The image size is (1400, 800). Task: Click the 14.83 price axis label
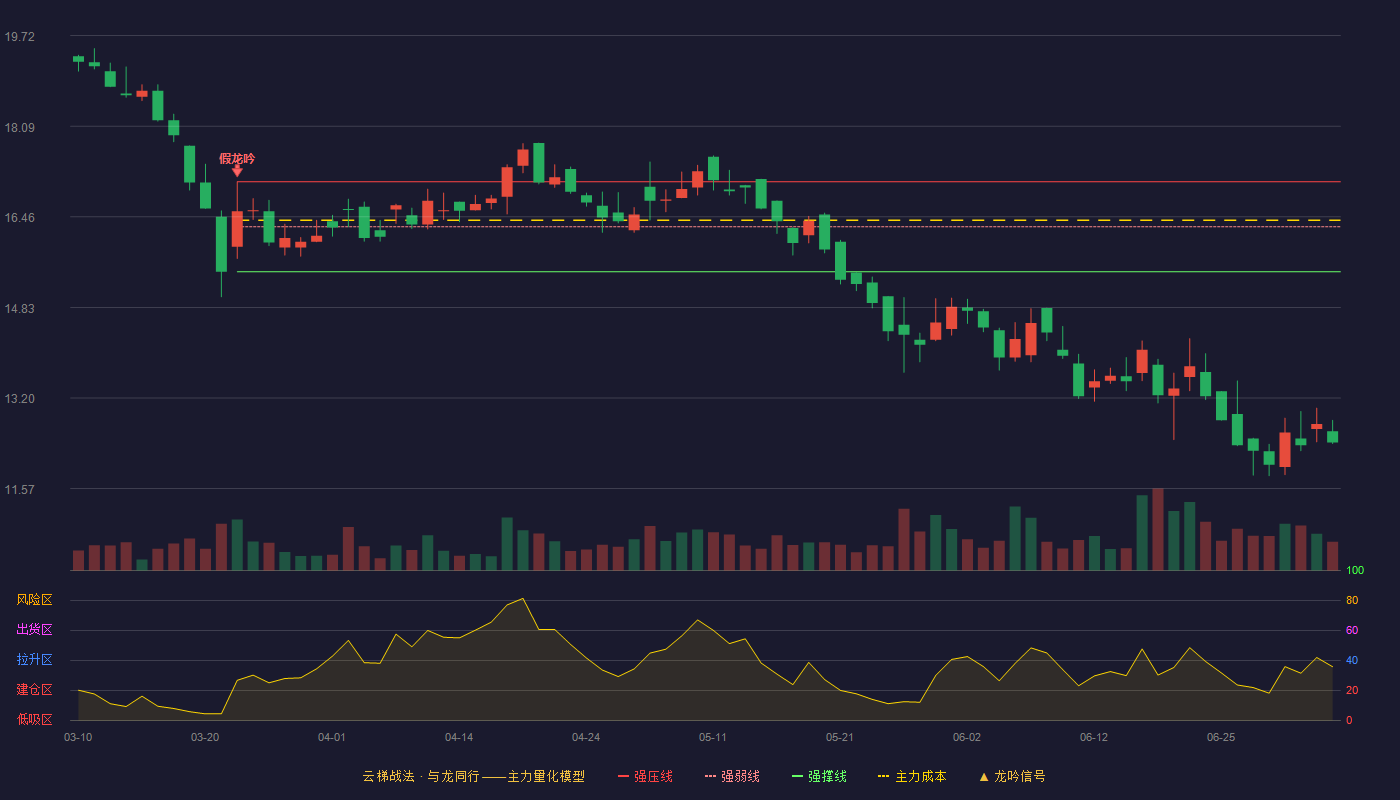click(x=19, y=308)
